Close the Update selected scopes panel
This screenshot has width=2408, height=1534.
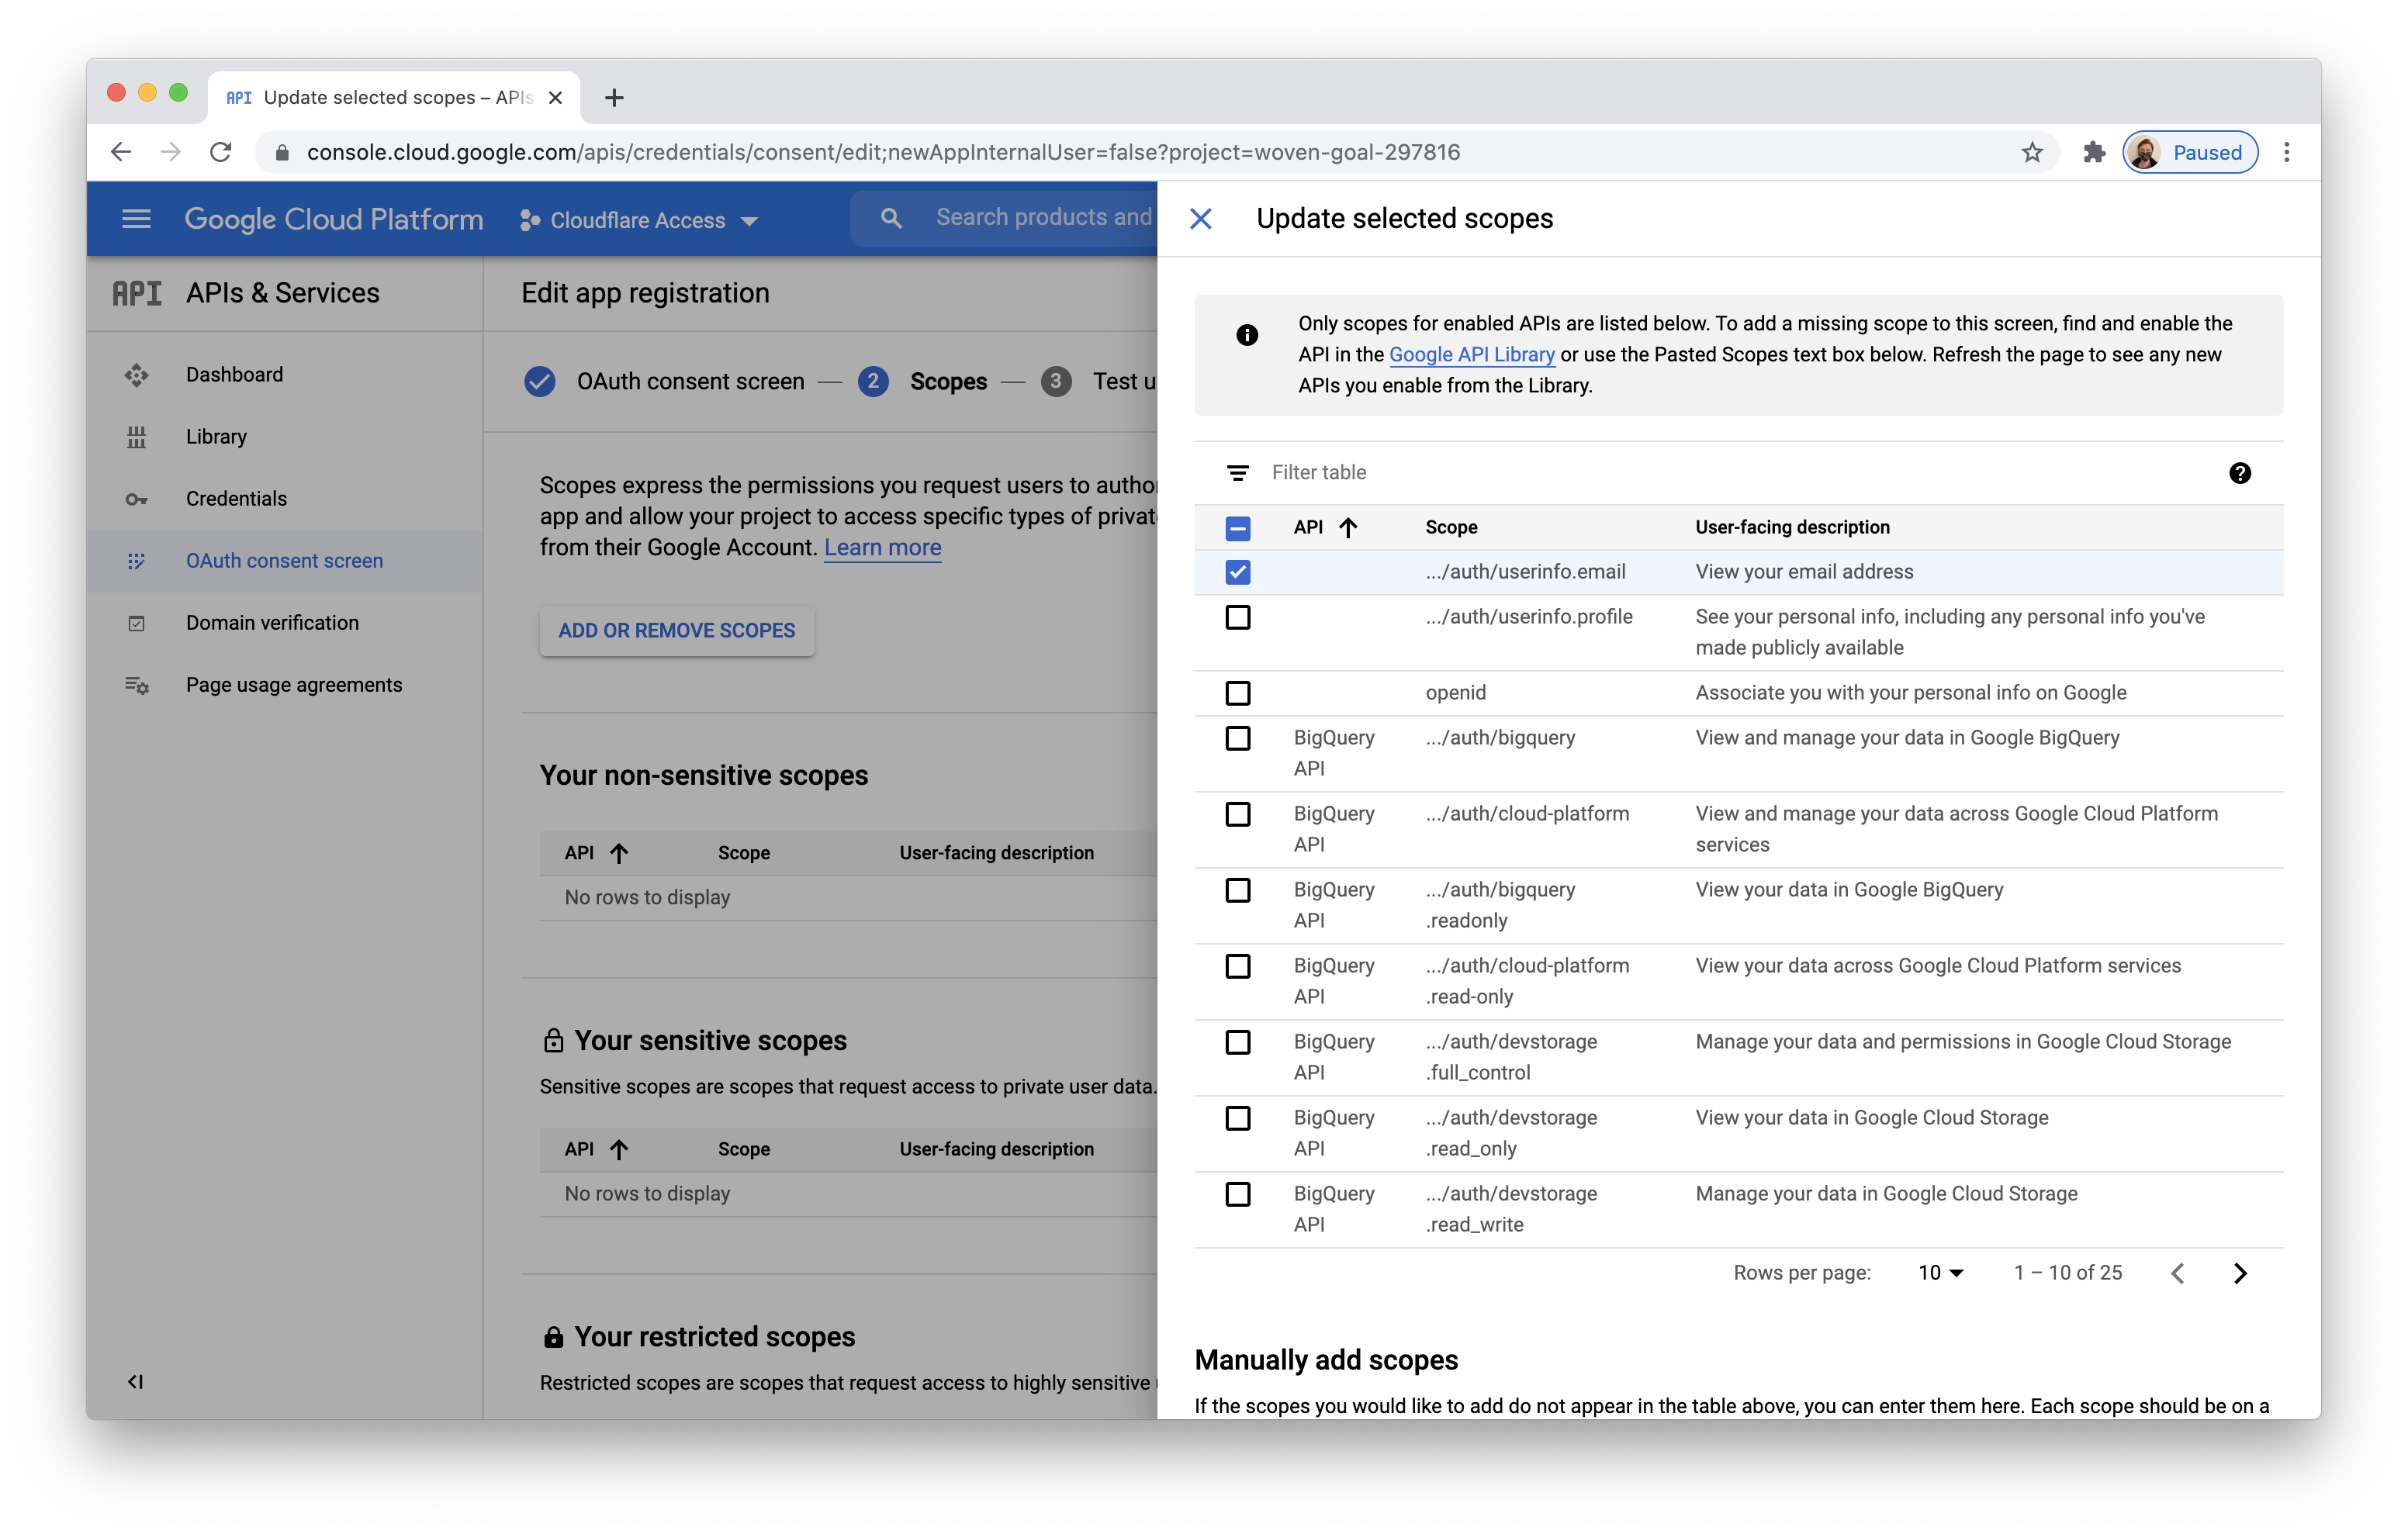coord(1201,219)
